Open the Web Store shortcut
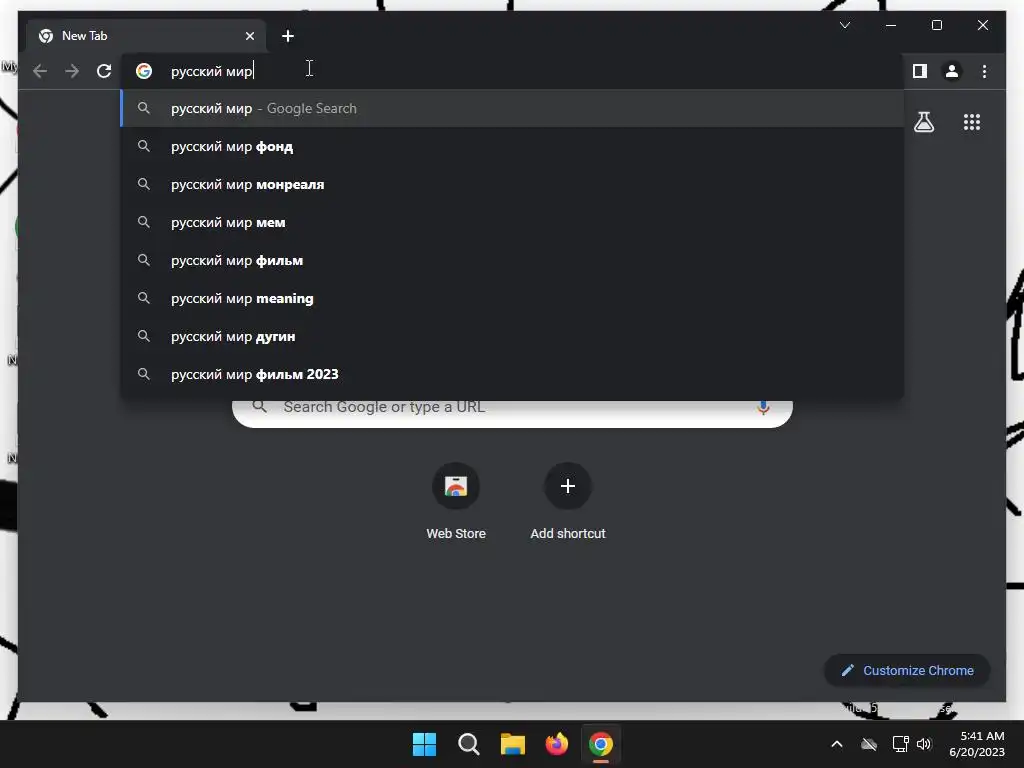Screen dimensions: 1024x768 click(456, 502)
